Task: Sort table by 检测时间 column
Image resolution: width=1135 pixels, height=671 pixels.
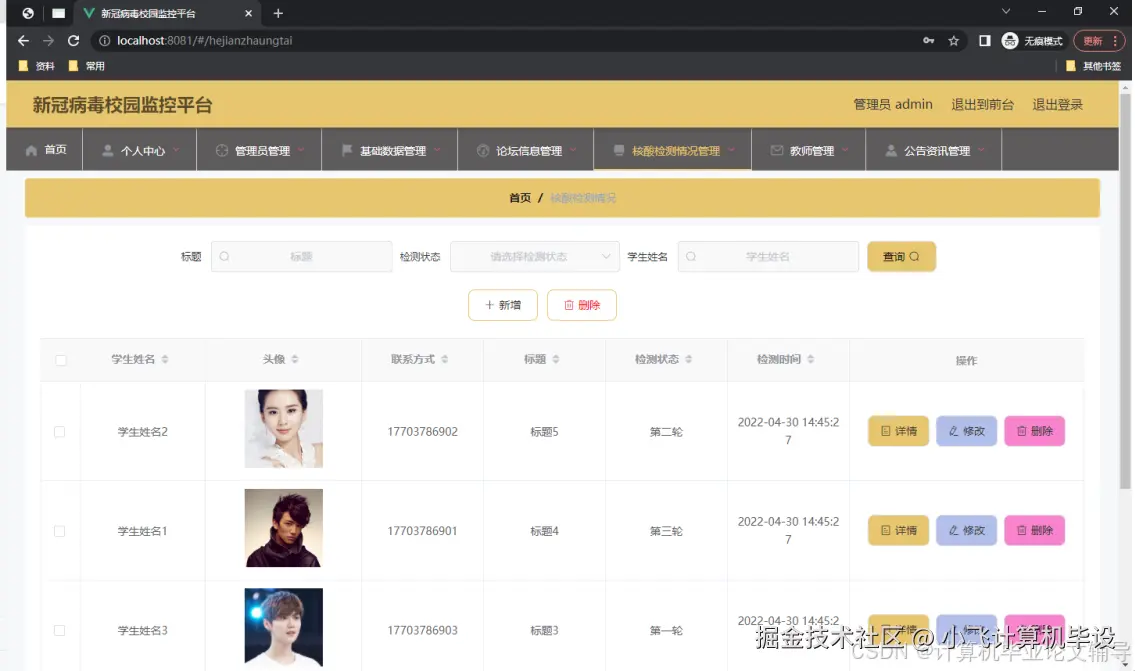Action: coord(811,359)
